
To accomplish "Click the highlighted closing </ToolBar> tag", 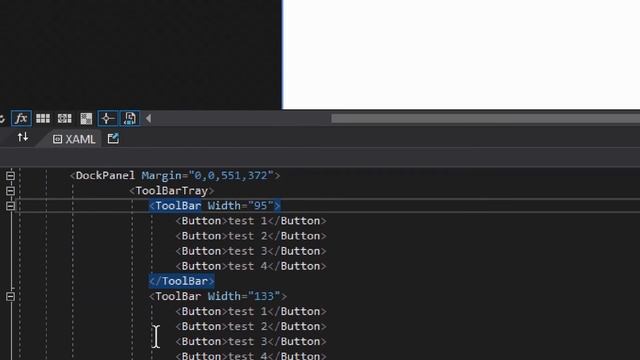I will (x=182, y=281).
